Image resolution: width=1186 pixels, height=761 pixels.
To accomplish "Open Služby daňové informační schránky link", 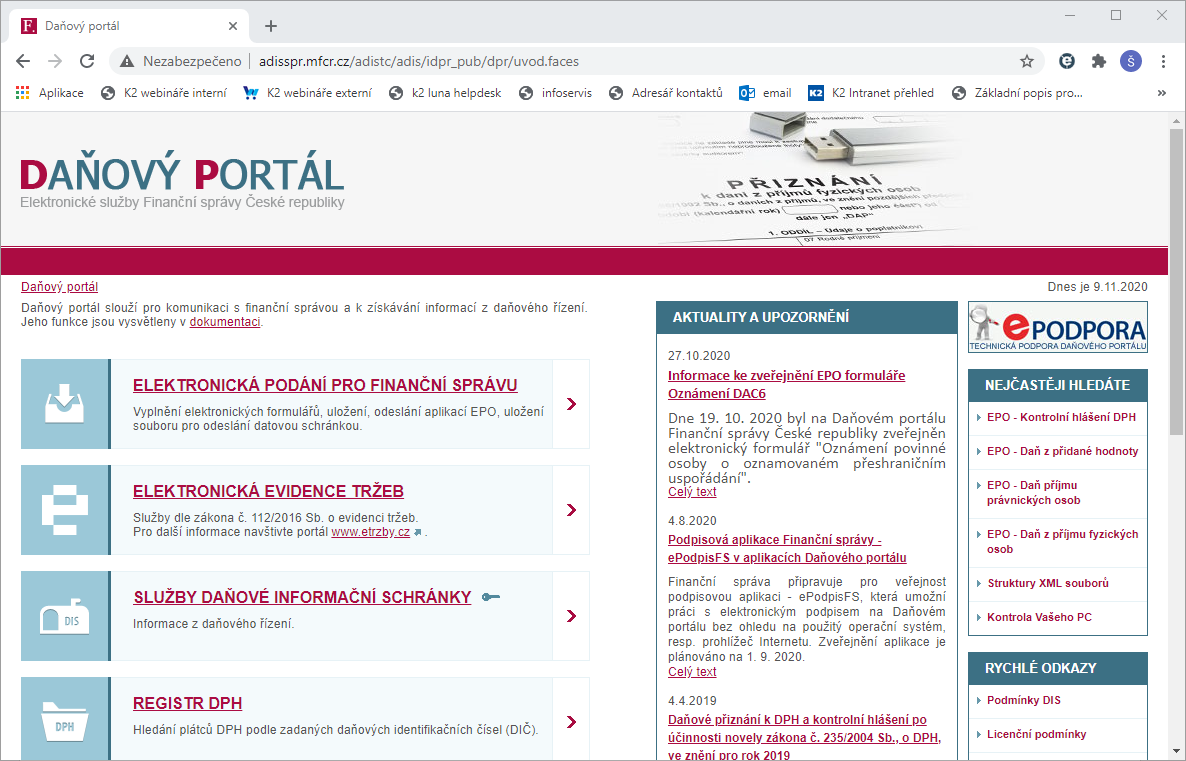I will coord(303,597).
